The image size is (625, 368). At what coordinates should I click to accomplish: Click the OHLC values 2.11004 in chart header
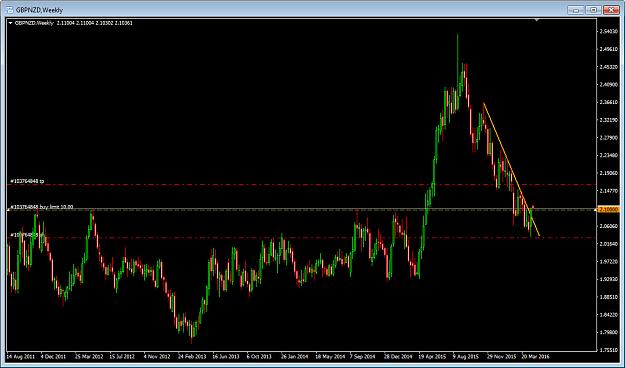(94, 23)
